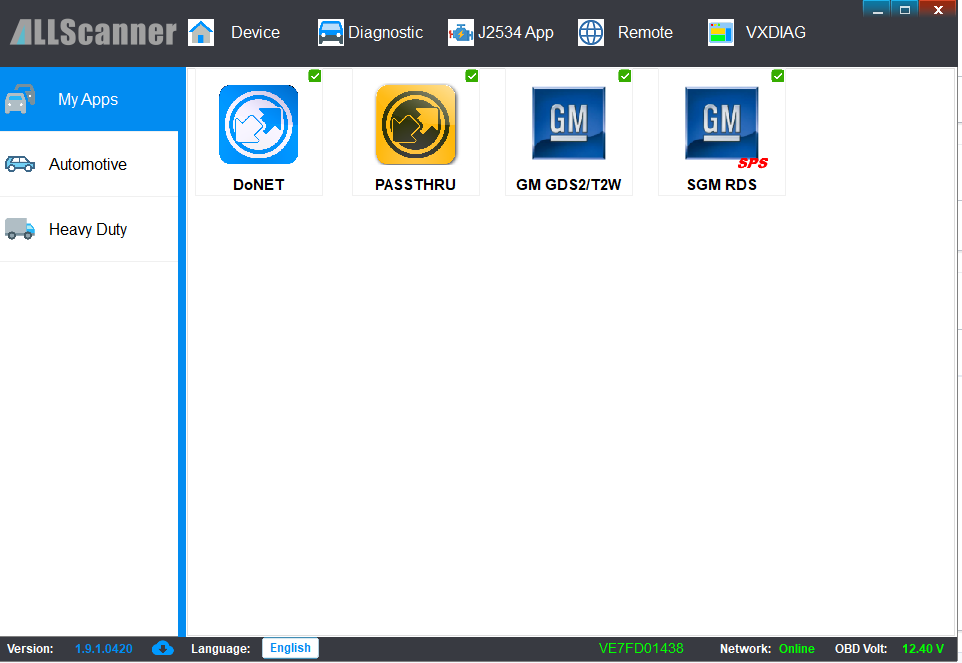Toggle the DoNET green checkbox

315,76
